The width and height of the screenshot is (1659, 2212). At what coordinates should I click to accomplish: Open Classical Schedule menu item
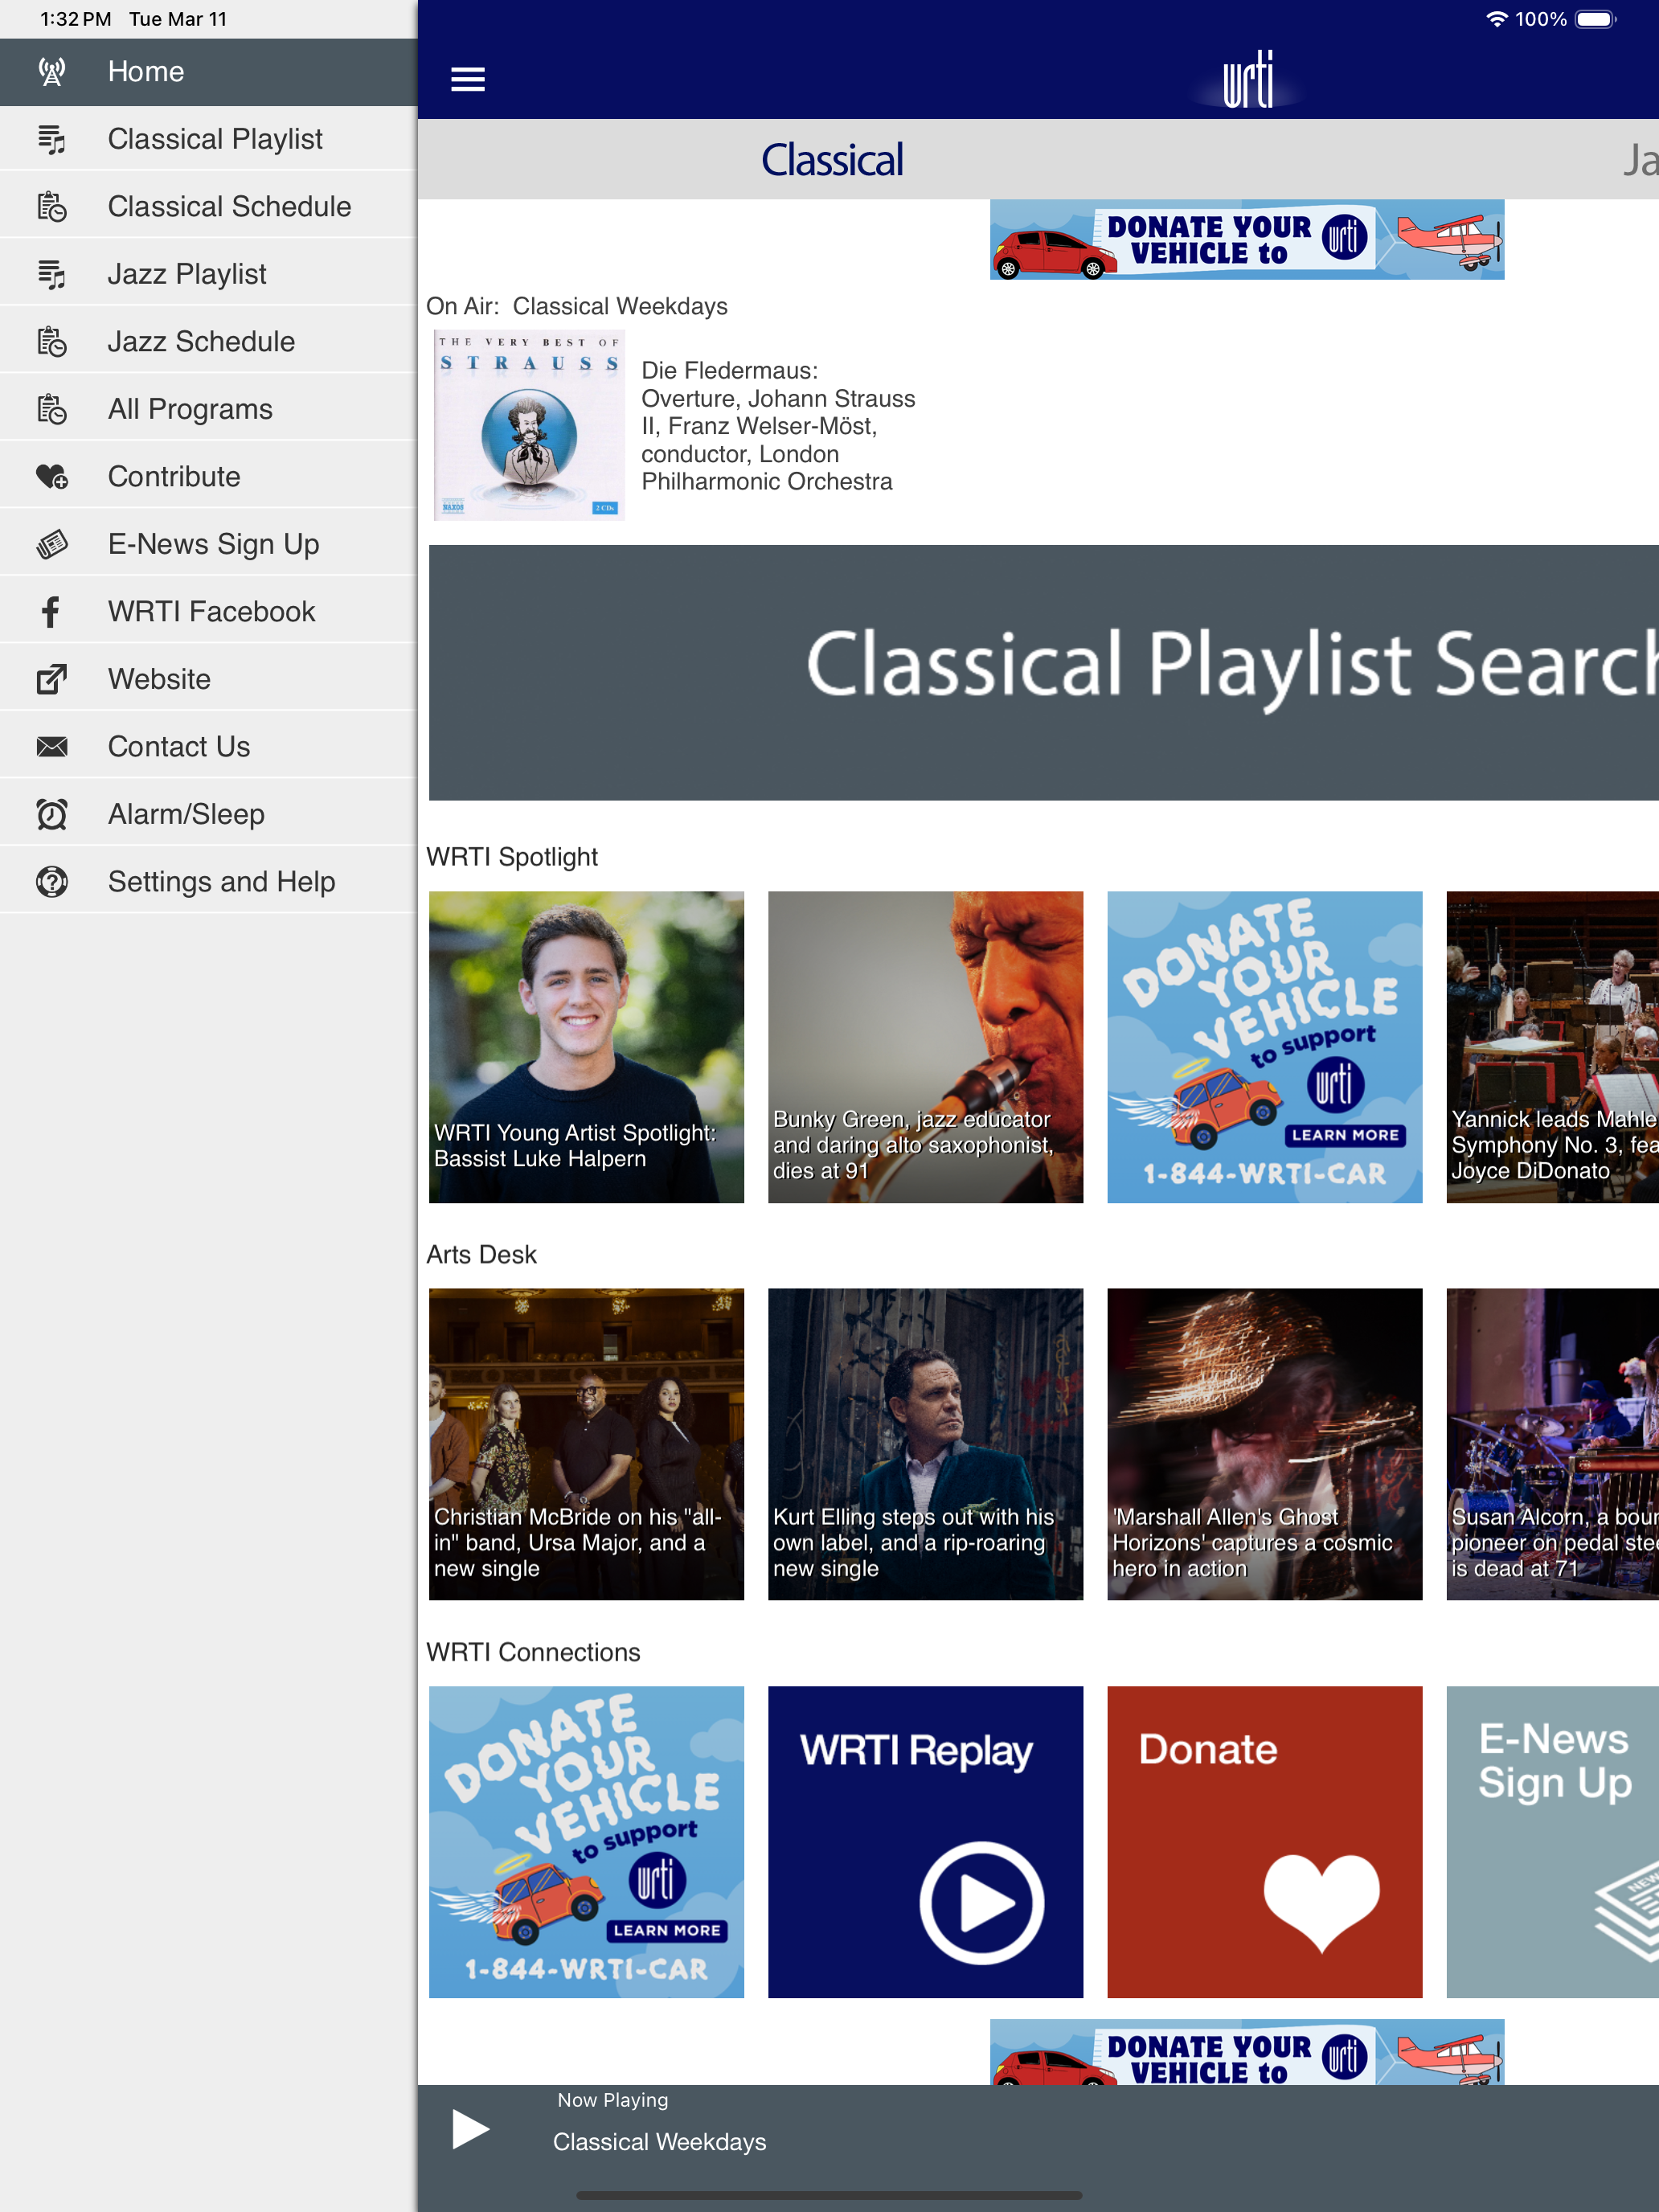[x=208, y=207]
